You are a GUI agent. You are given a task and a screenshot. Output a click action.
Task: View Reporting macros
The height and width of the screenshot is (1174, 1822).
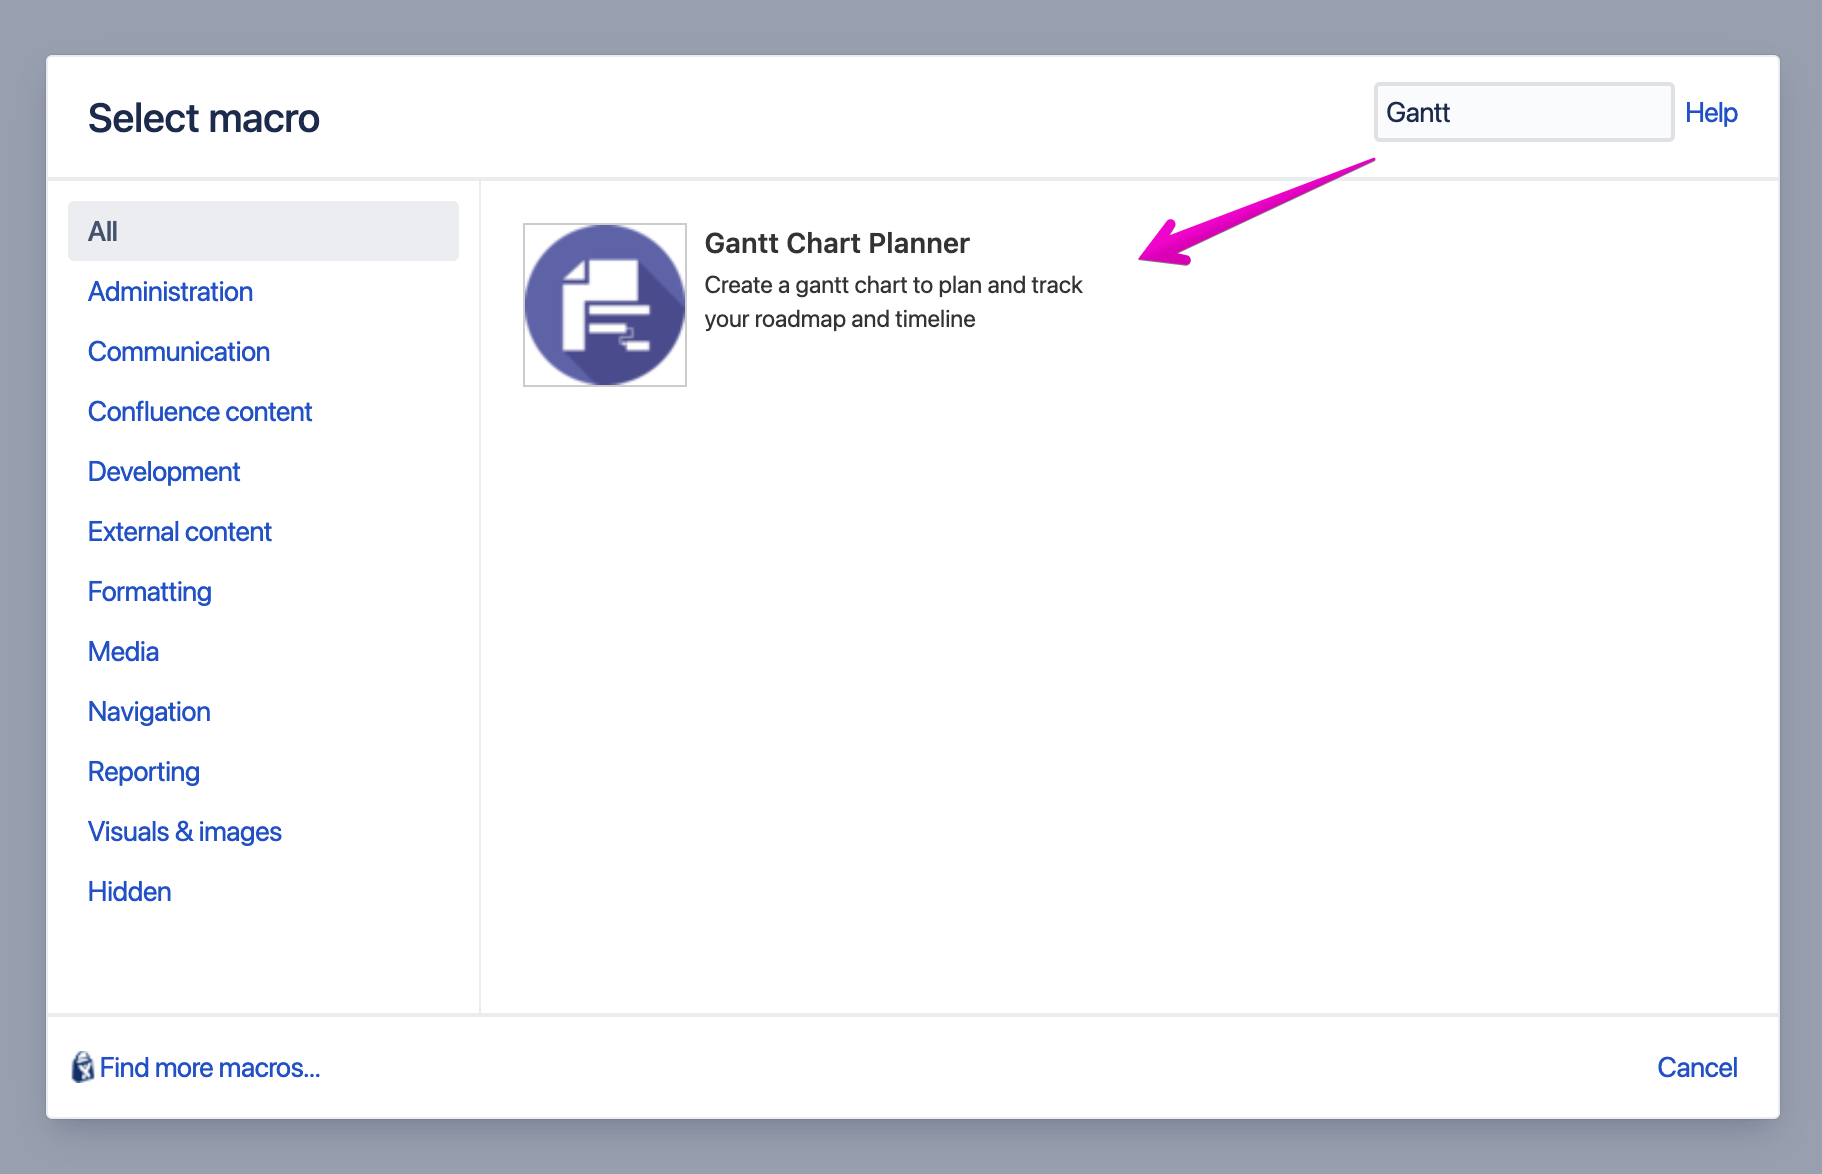coord(143,772)
